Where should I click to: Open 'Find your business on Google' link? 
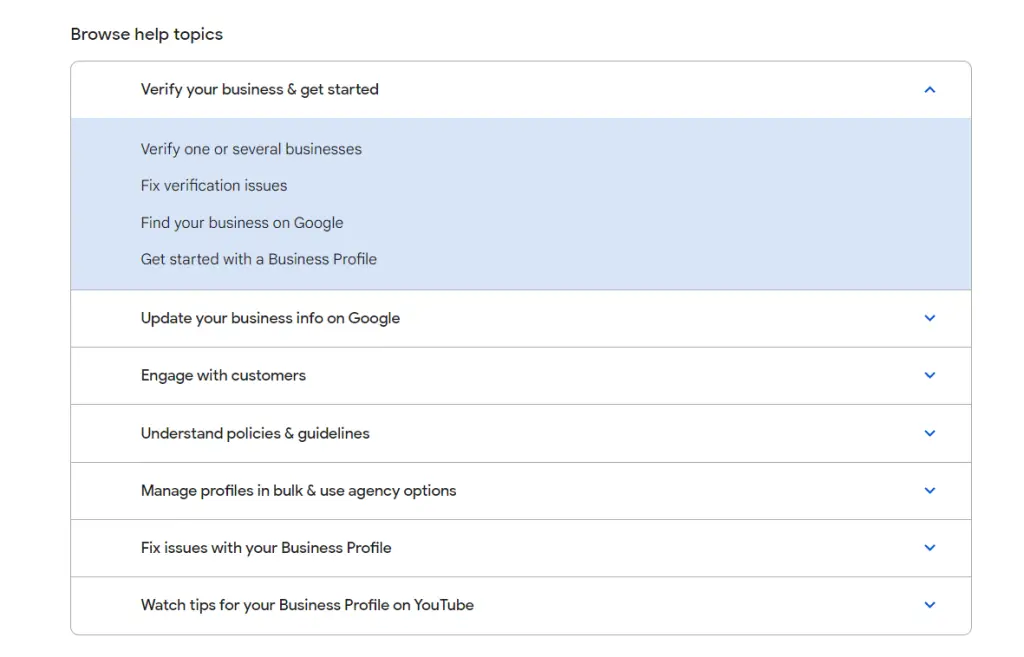click(x=242, y=223)
